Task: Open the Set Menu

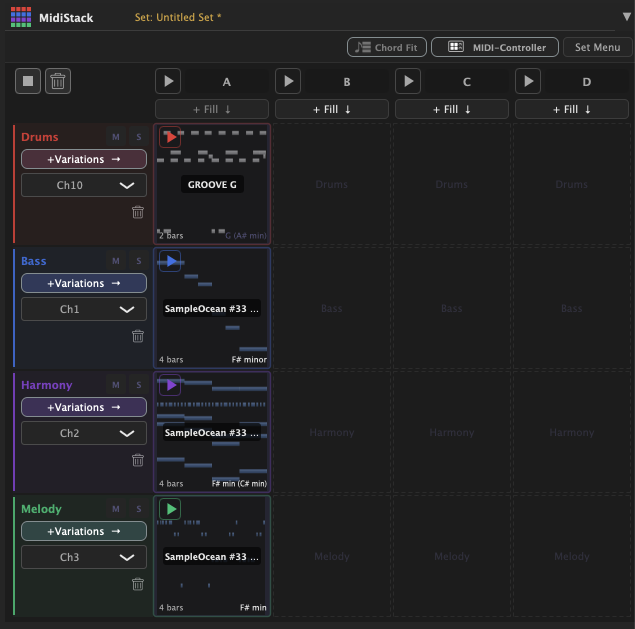Action: (x=598, y=47)
